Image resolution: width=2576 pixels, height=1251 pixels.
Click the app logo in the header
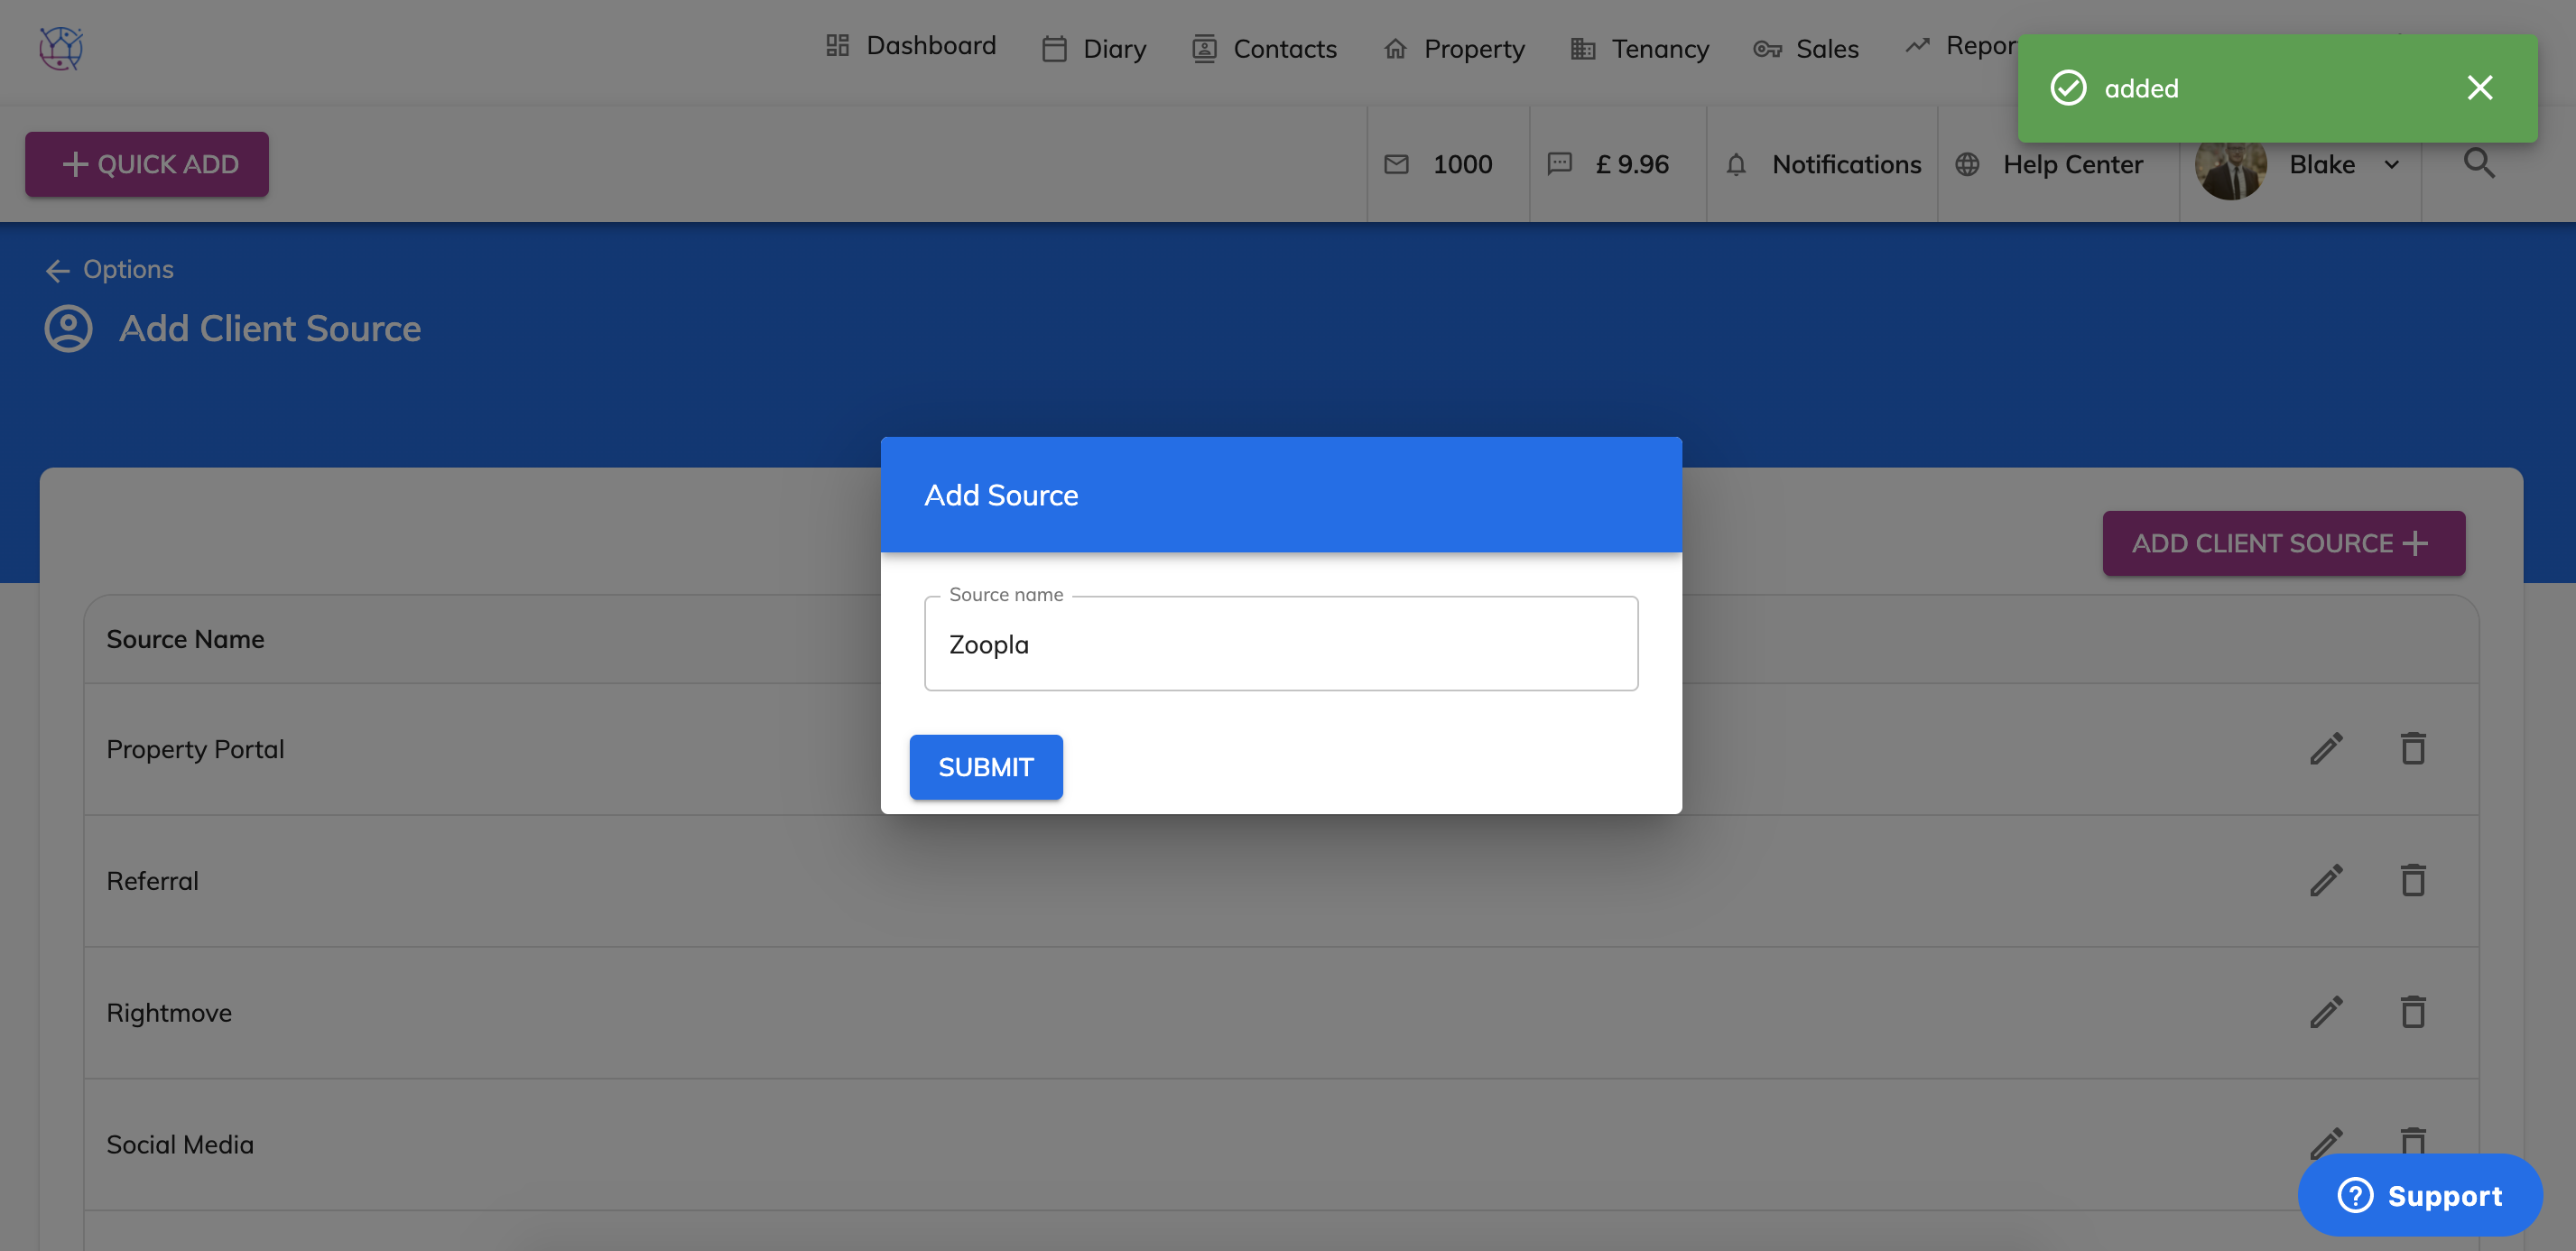coord(61,48)
